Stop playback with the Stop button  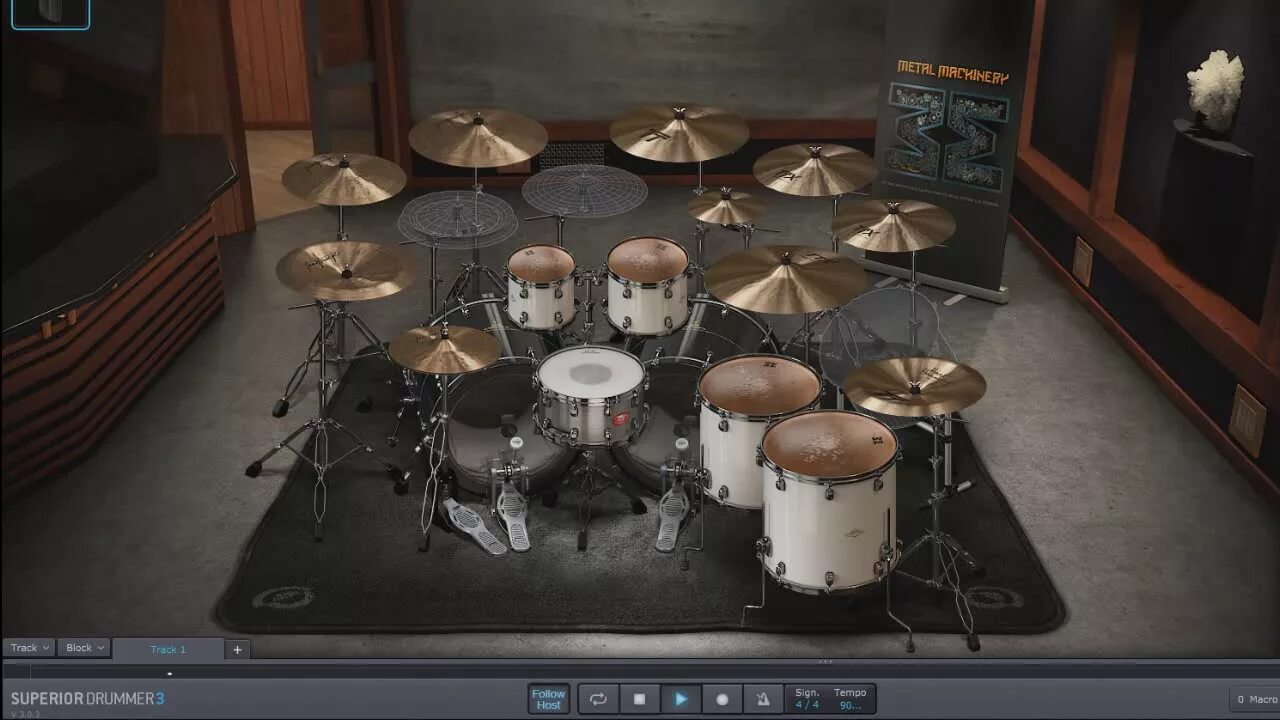[639, 699]
